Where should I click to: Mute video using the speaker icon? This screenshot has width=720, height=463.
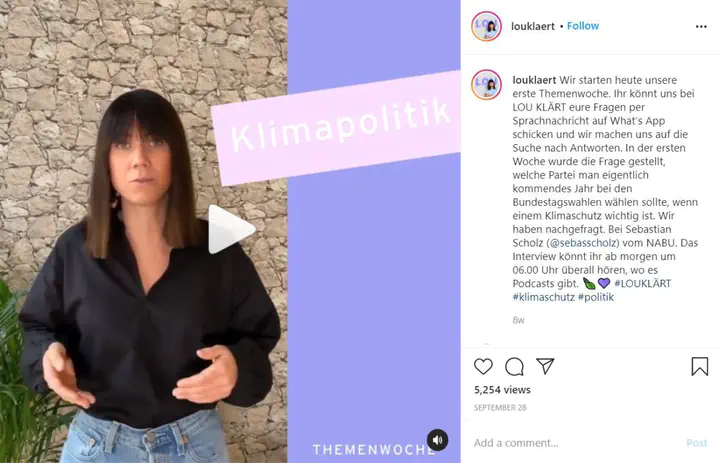coord(438,440)
